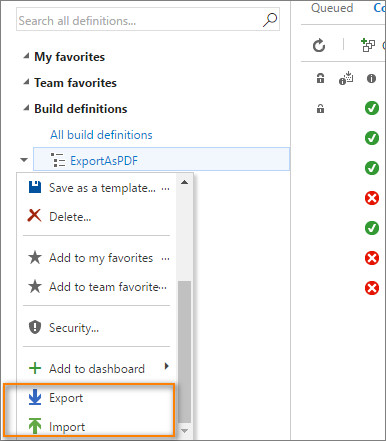386x441 pixels.
Task: Choose Delete from the context menu
Action: 97,217
